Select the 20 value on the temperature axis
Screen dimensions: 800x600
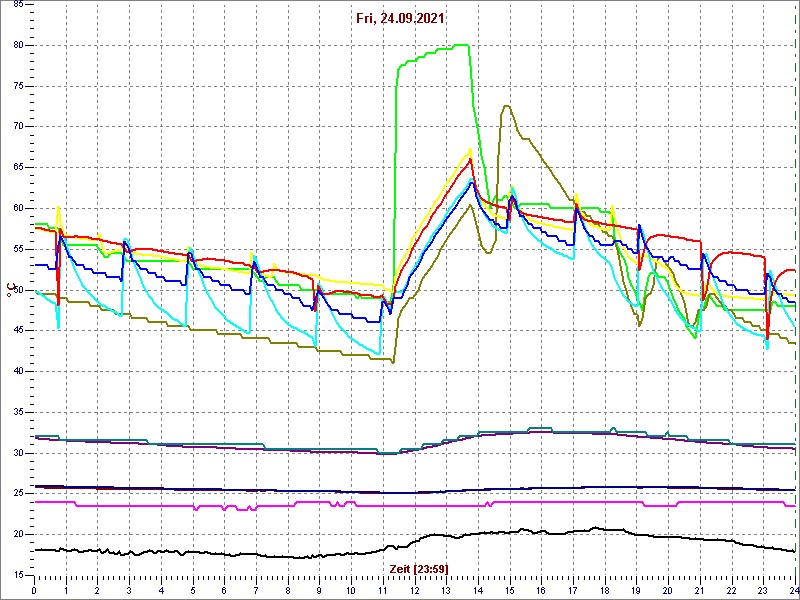[17, 535]
